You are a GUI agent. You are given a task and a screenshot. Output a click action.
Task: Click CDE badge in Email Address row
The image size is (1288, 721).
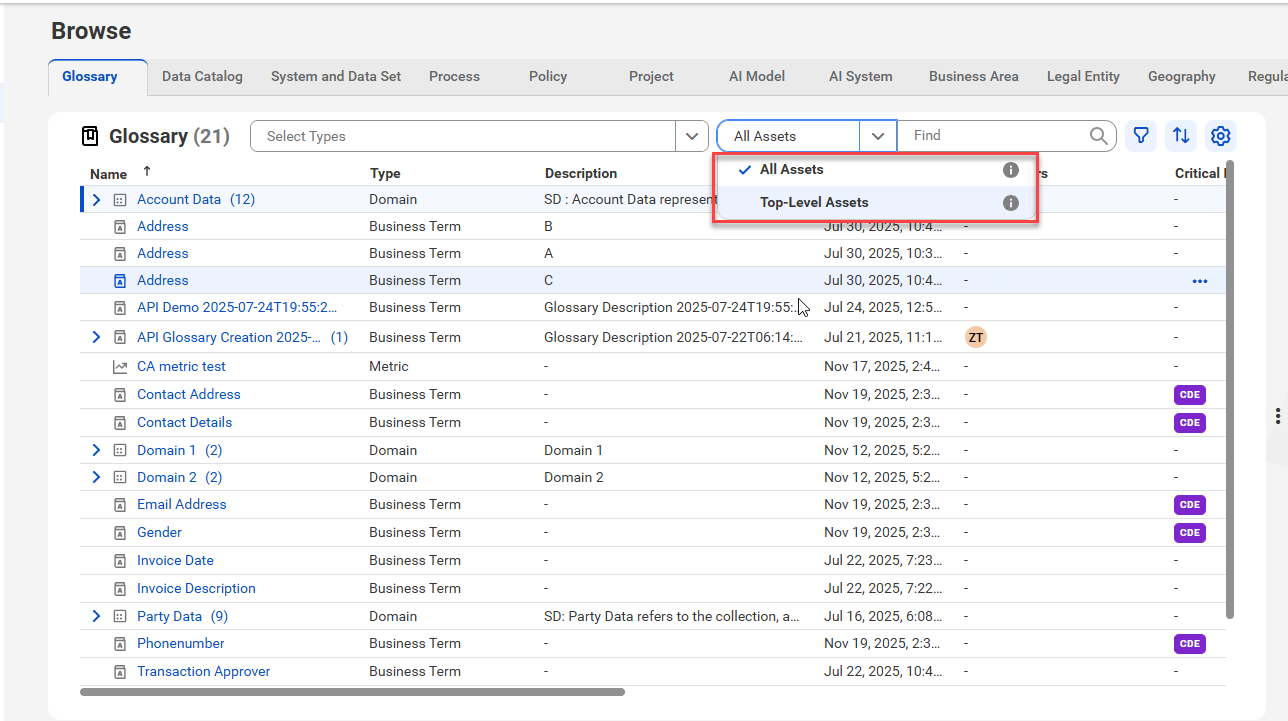click(x=1190, y=505)
